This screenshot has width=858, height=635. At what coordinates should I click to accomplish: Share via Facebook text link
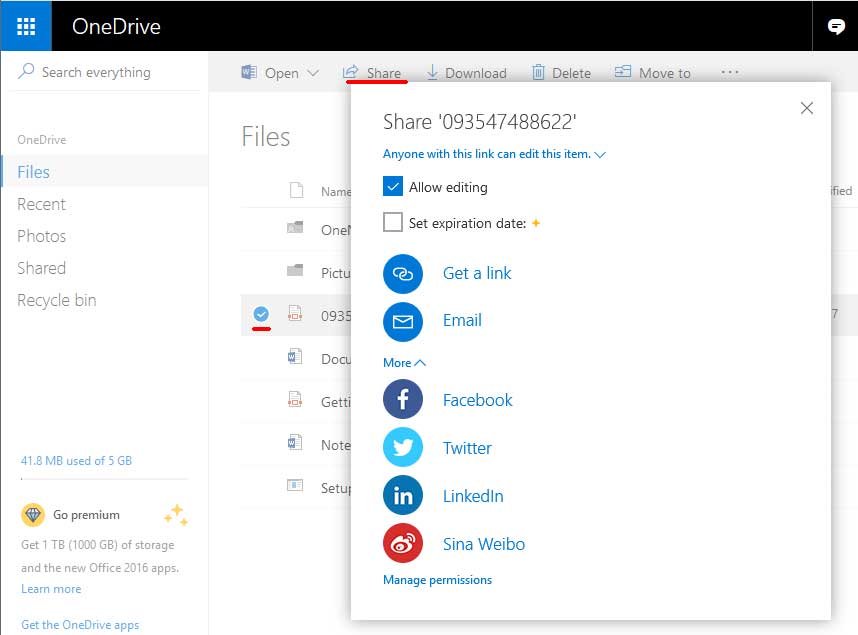click(x=478, y=400)
